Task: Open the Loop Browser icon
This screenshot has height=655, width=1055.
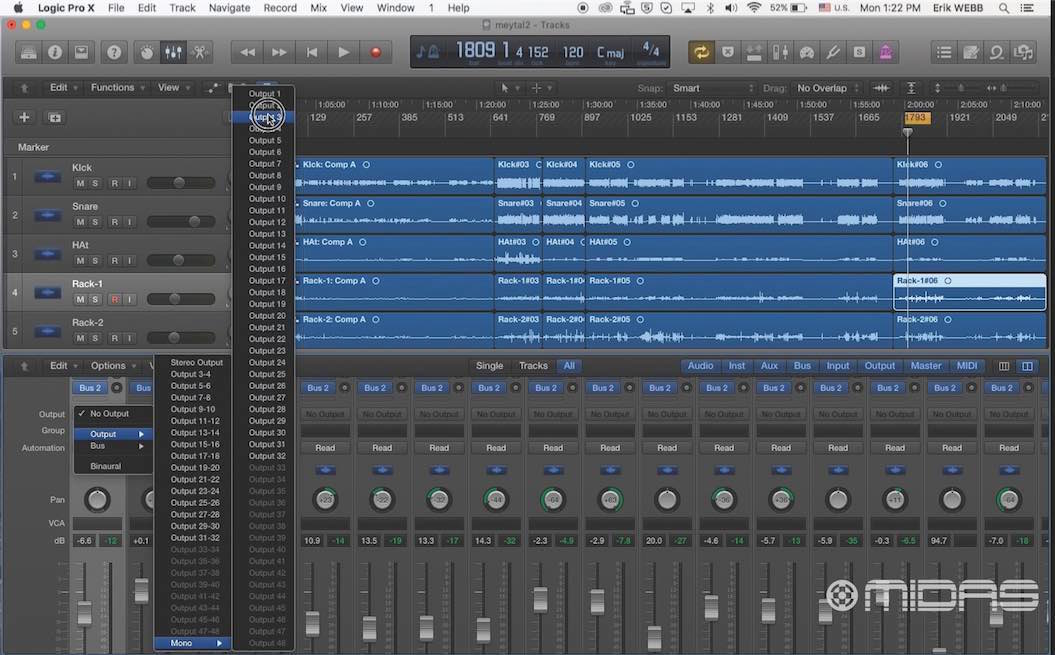Action: [x=997, y=52]
